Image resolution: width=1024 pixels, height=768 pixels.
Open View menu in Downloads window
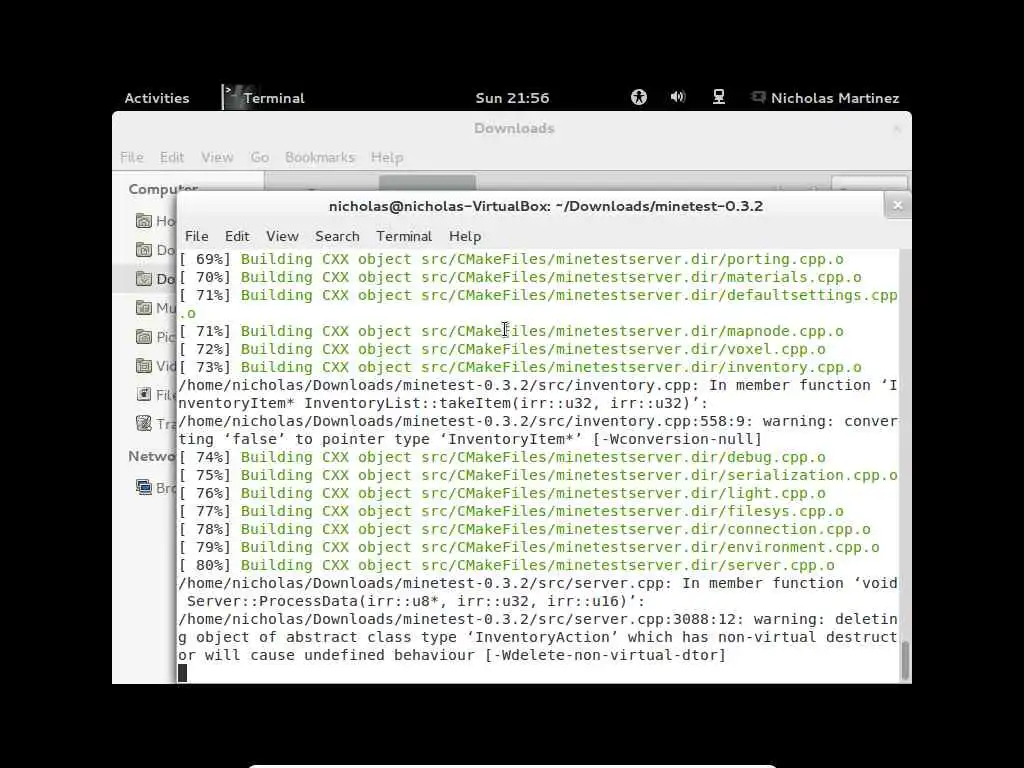pyautogui.click(x=217, y=157)
